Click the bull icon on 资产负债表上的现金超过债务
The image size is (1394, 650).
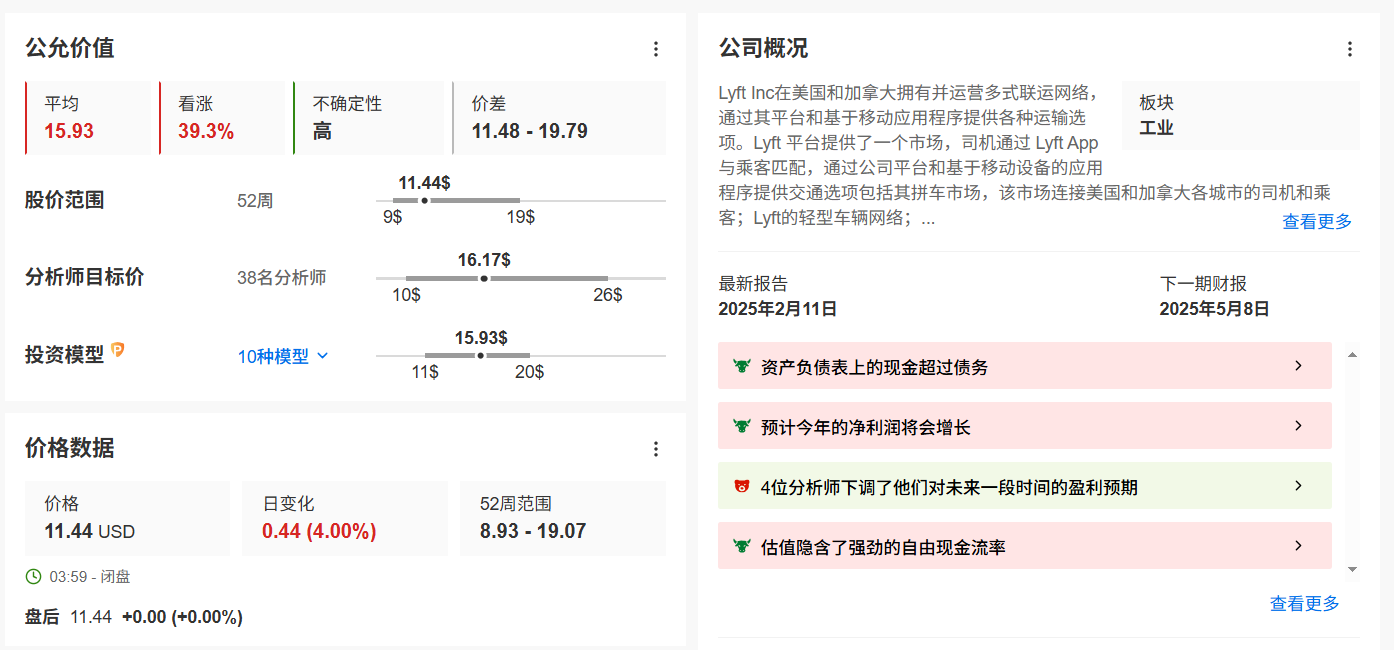[742, 366]
